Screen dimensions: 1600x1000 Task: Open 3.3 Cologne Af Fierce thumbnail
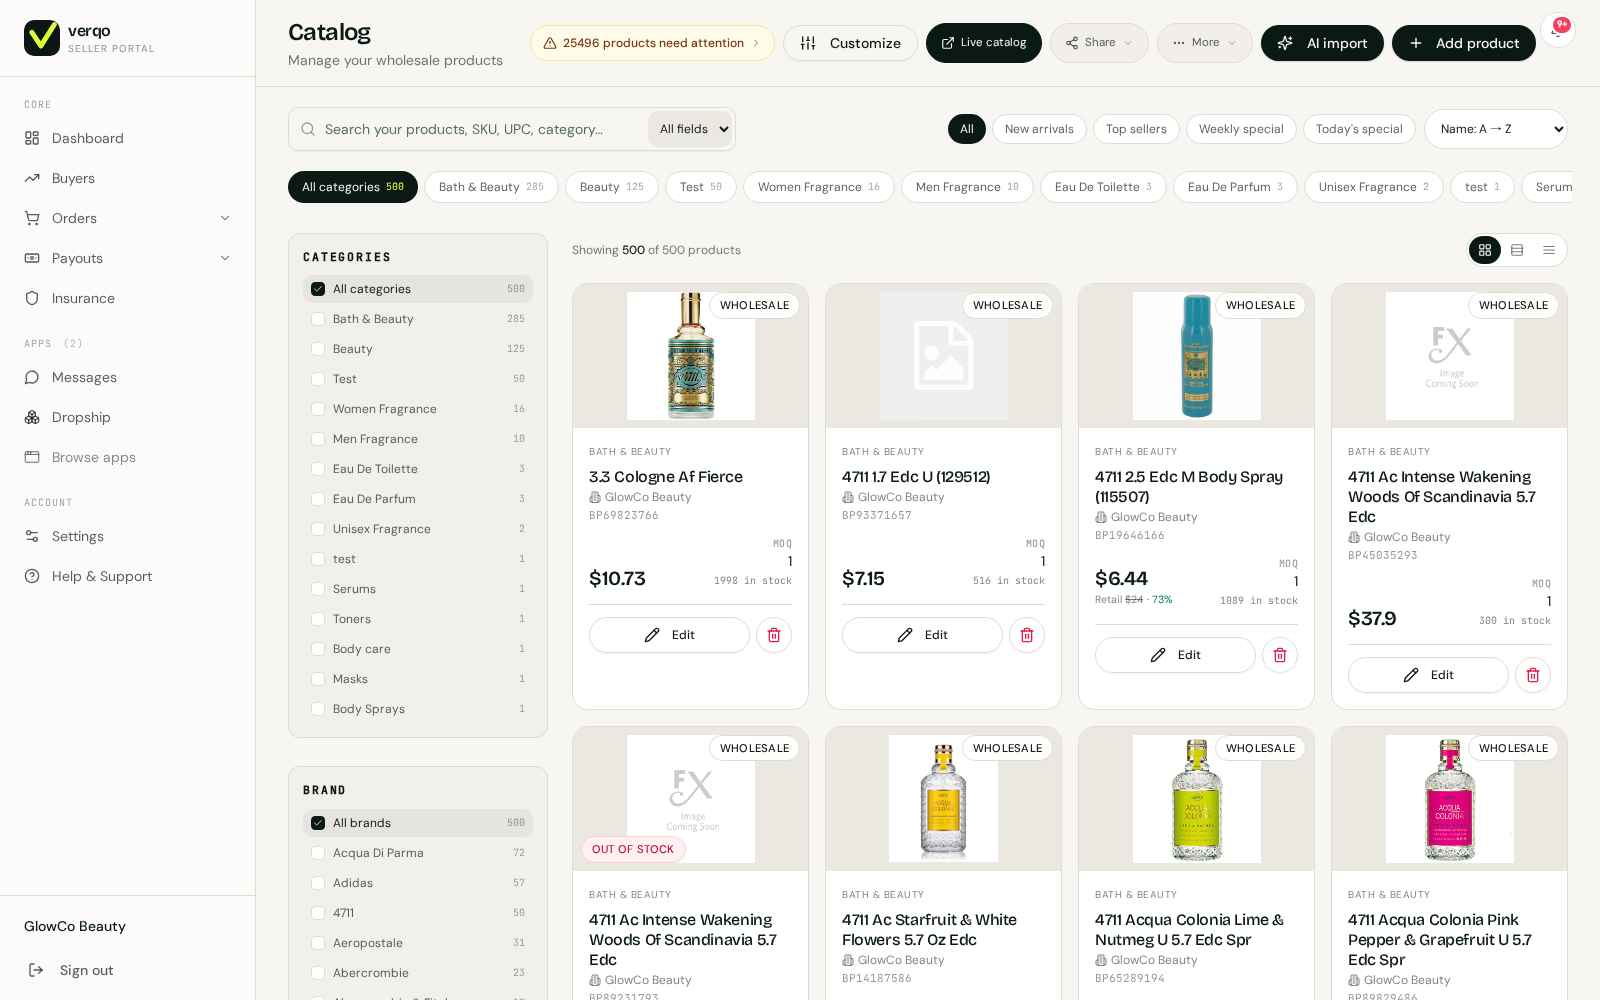pos(690,356)
